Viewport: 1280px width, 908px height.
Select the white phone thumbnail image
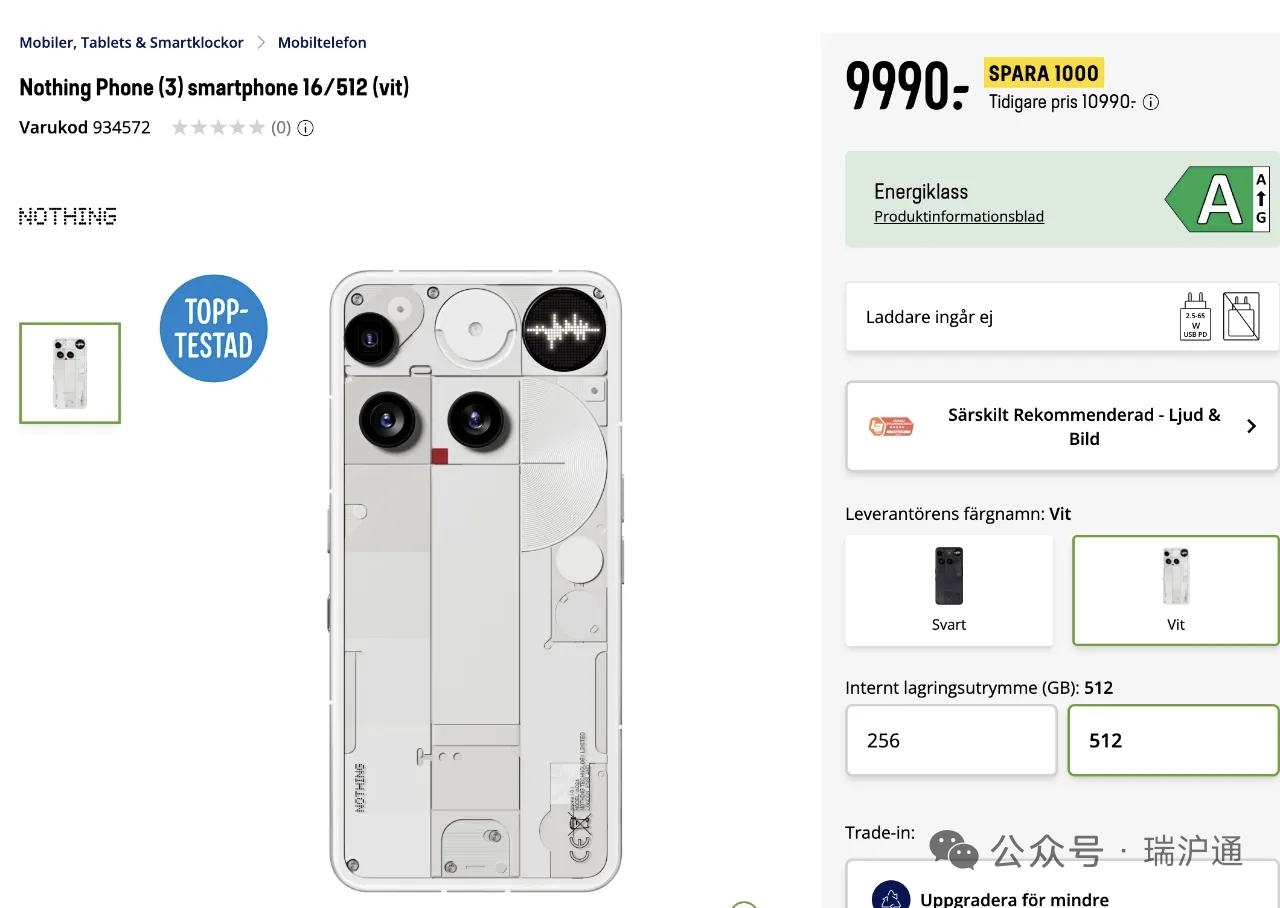click(x=70, y=373)
